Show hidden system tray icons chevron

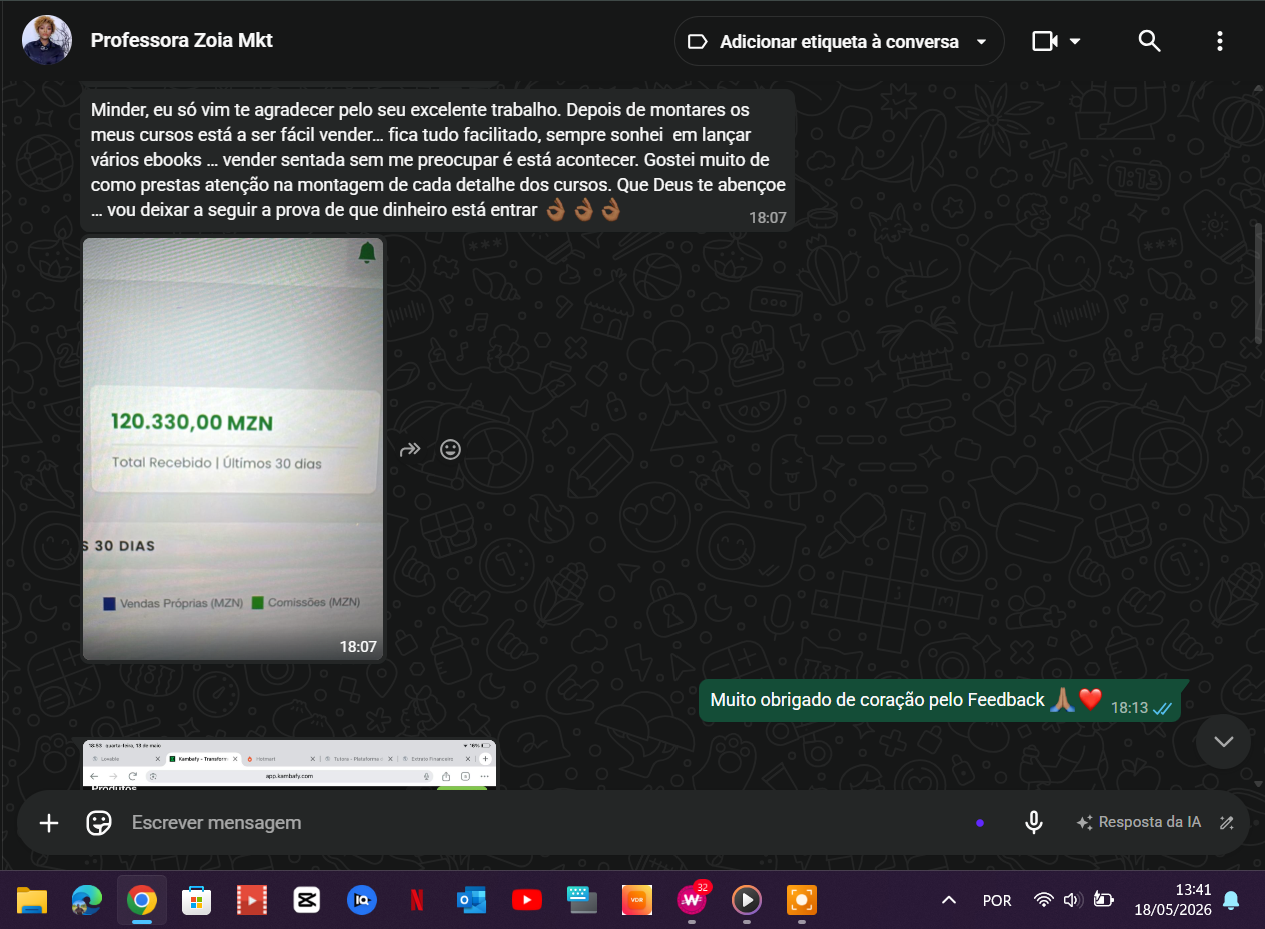coord(948,901)
